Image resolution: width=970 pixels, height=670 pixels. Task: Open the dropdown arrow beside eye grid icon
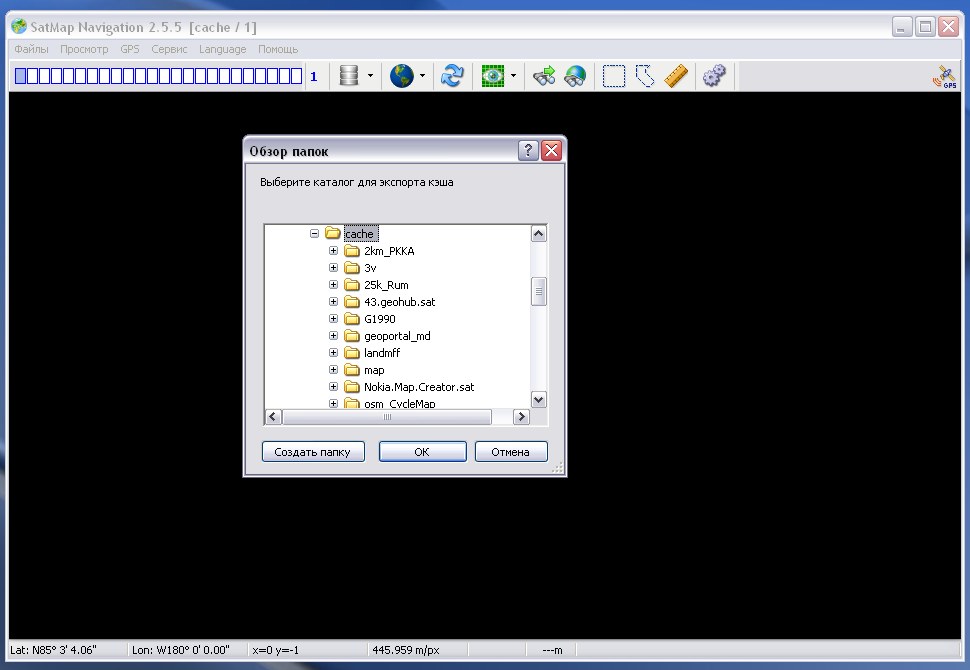[x=513, y=75]
